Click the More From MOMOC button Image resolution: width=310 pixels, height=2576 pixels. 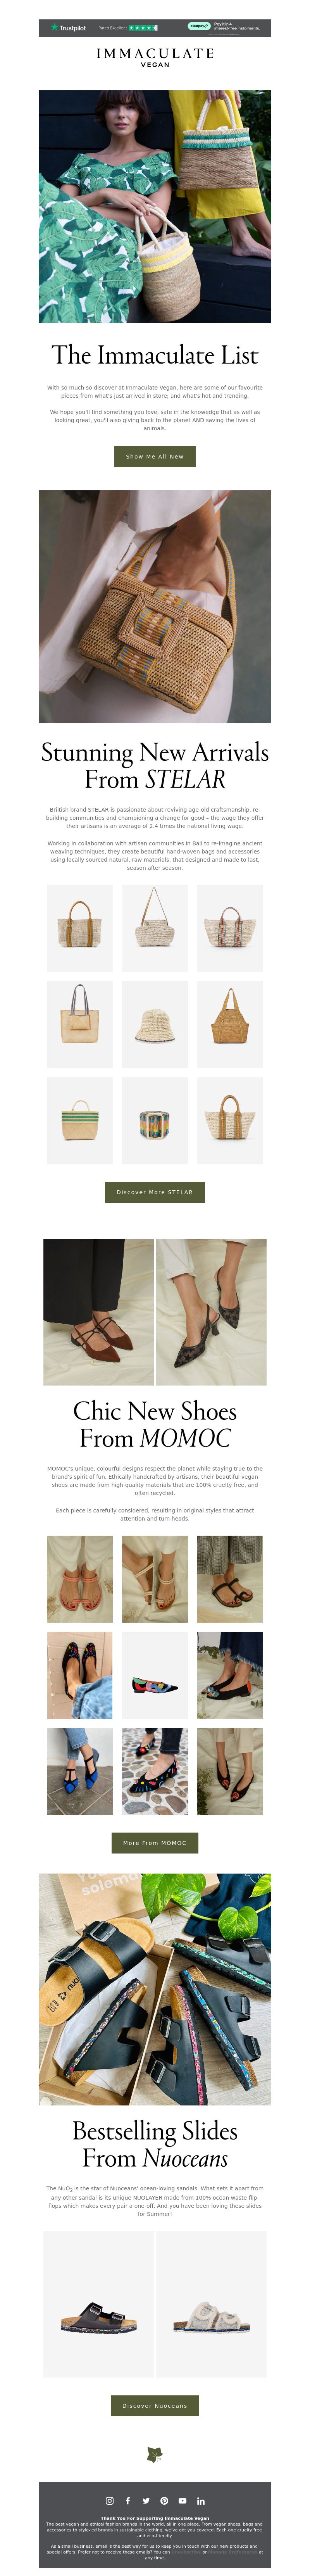tap(155, 1842)
